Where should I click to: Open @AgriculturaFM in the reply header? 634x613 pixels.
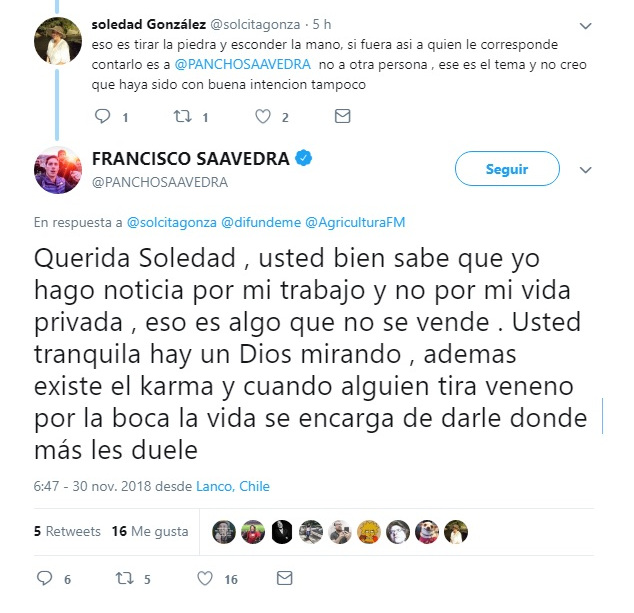pyautogui.click(x=355, y=222)
